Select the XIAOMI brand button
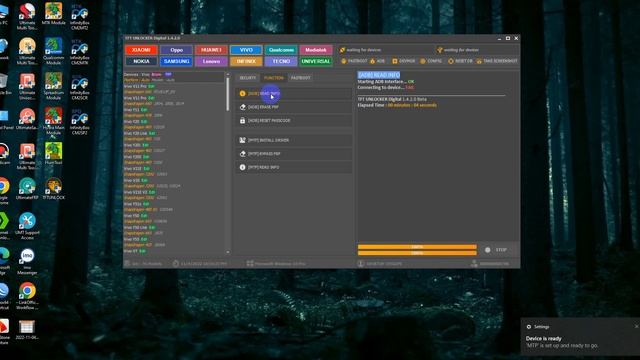 pos(141,50)
